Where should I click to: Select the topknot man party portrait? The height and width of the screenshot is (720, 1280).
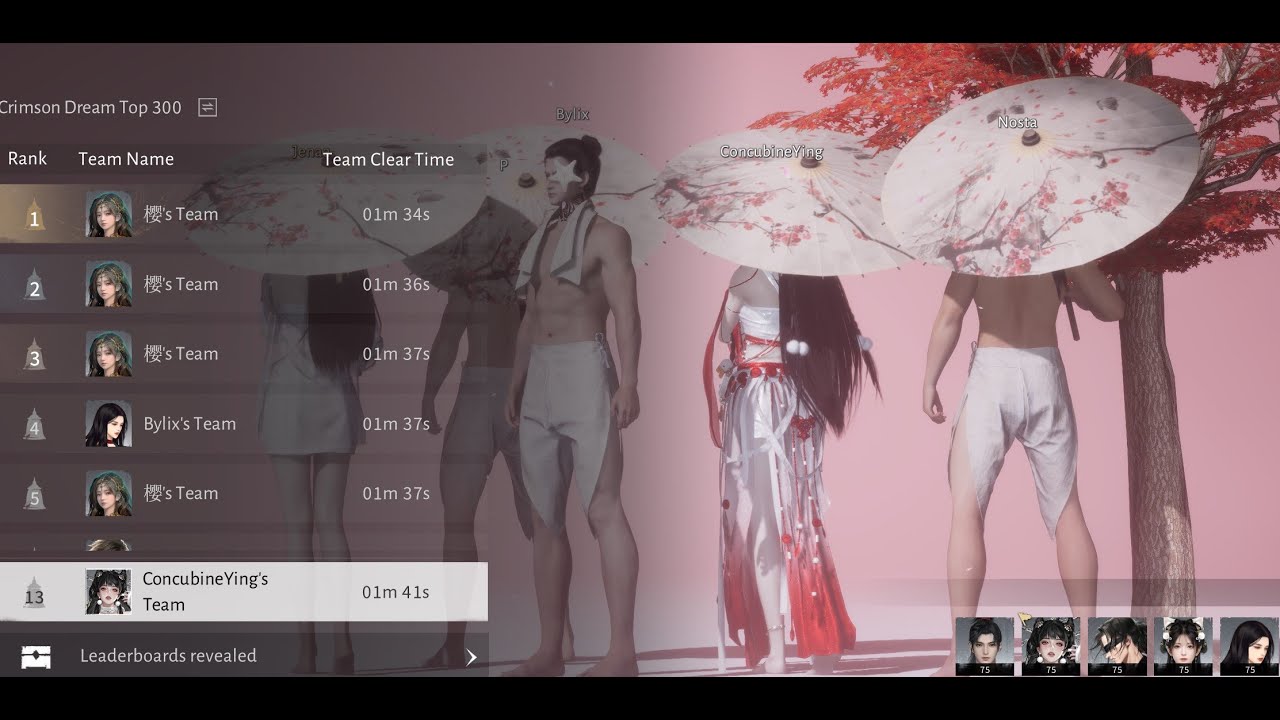(x=985, y=646)
